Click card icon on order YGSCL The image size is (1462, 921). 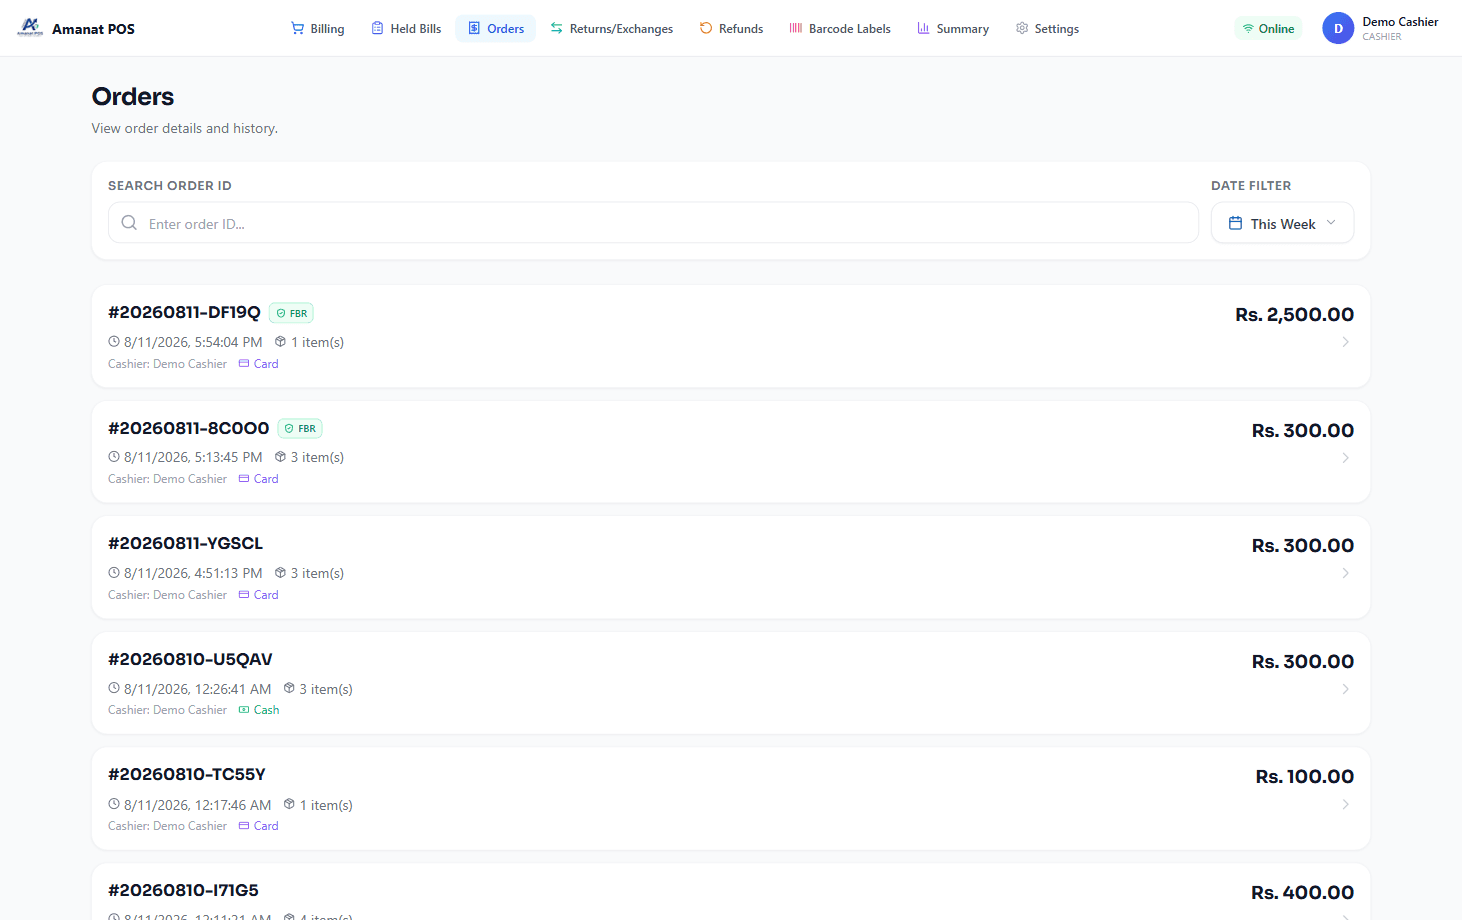244,594
